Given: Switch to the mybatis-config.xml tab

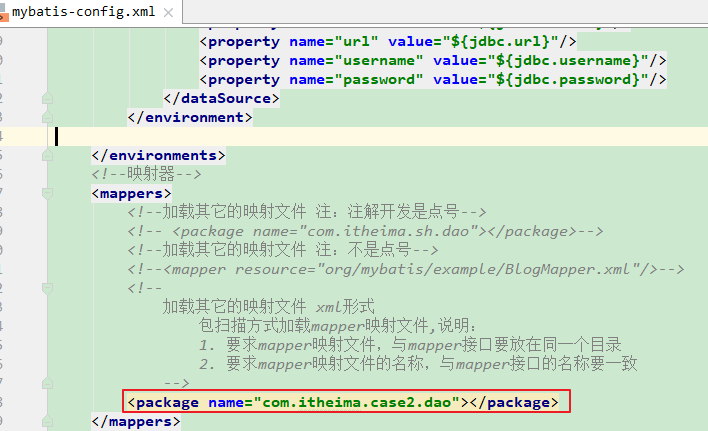Looking at the screenshot, I should click(84, 11).
